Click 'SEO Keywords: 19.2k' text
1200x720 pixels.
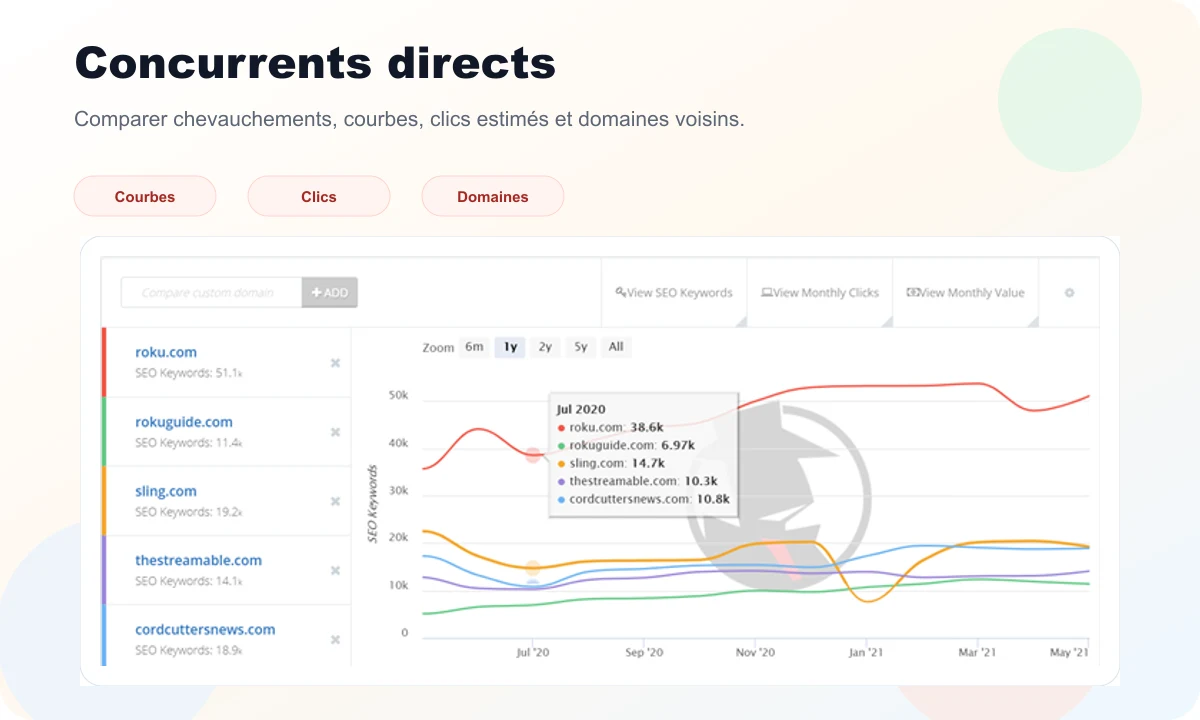188,511
